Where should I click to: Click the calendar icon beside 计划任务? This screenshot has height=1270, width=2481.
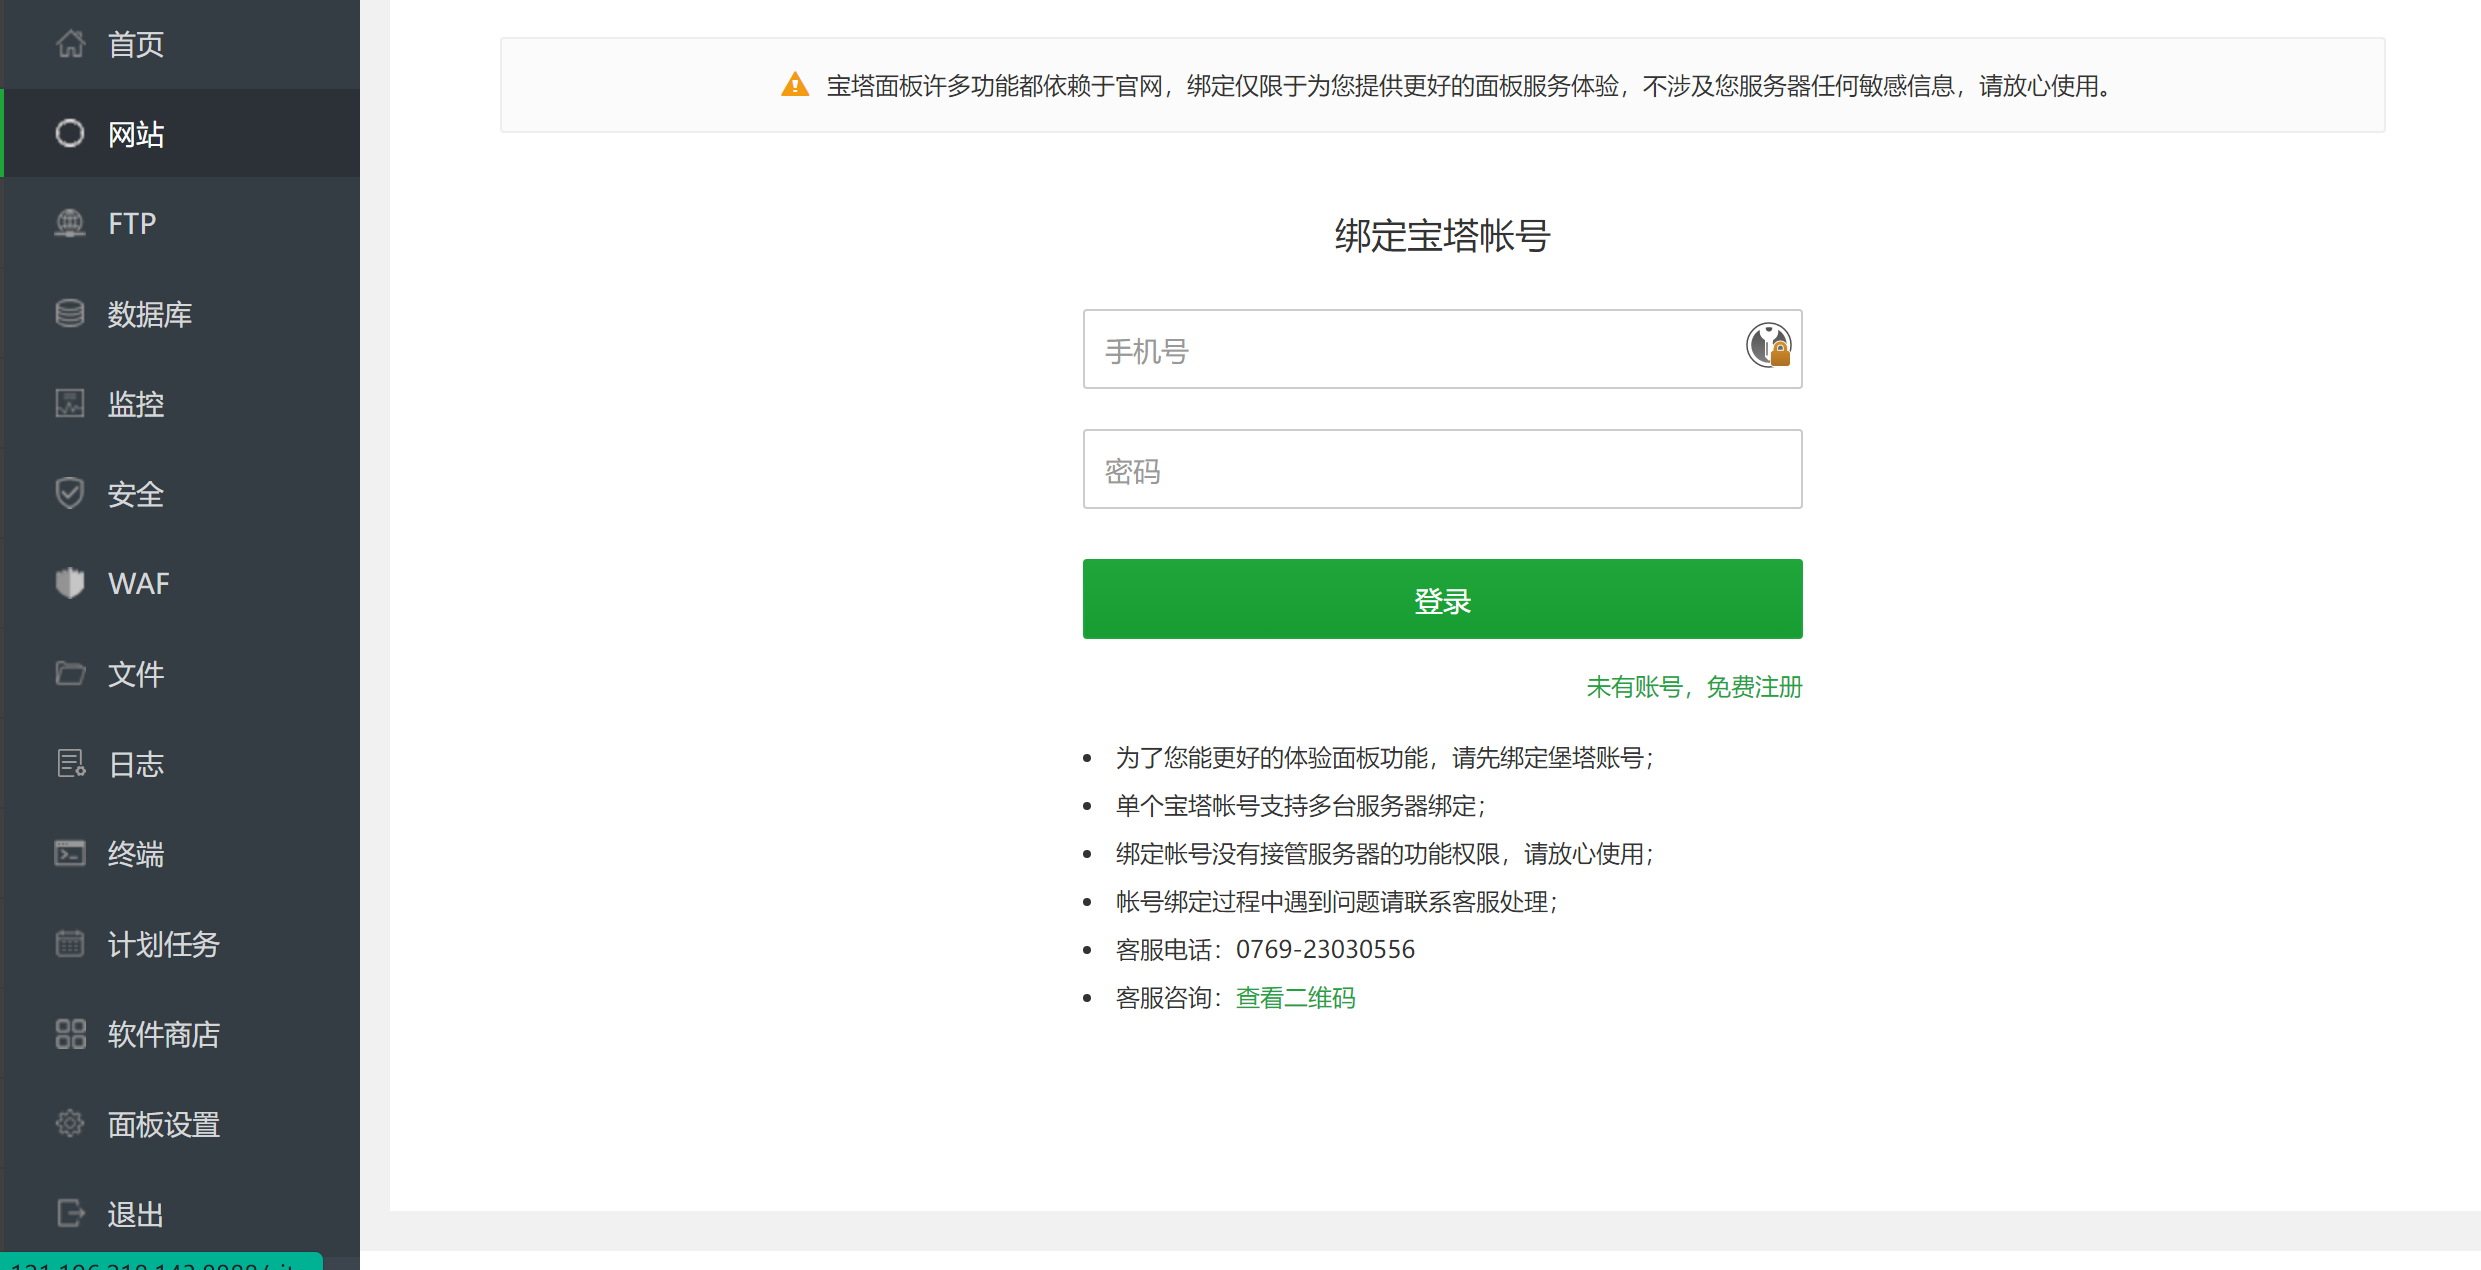click(70, 943)
